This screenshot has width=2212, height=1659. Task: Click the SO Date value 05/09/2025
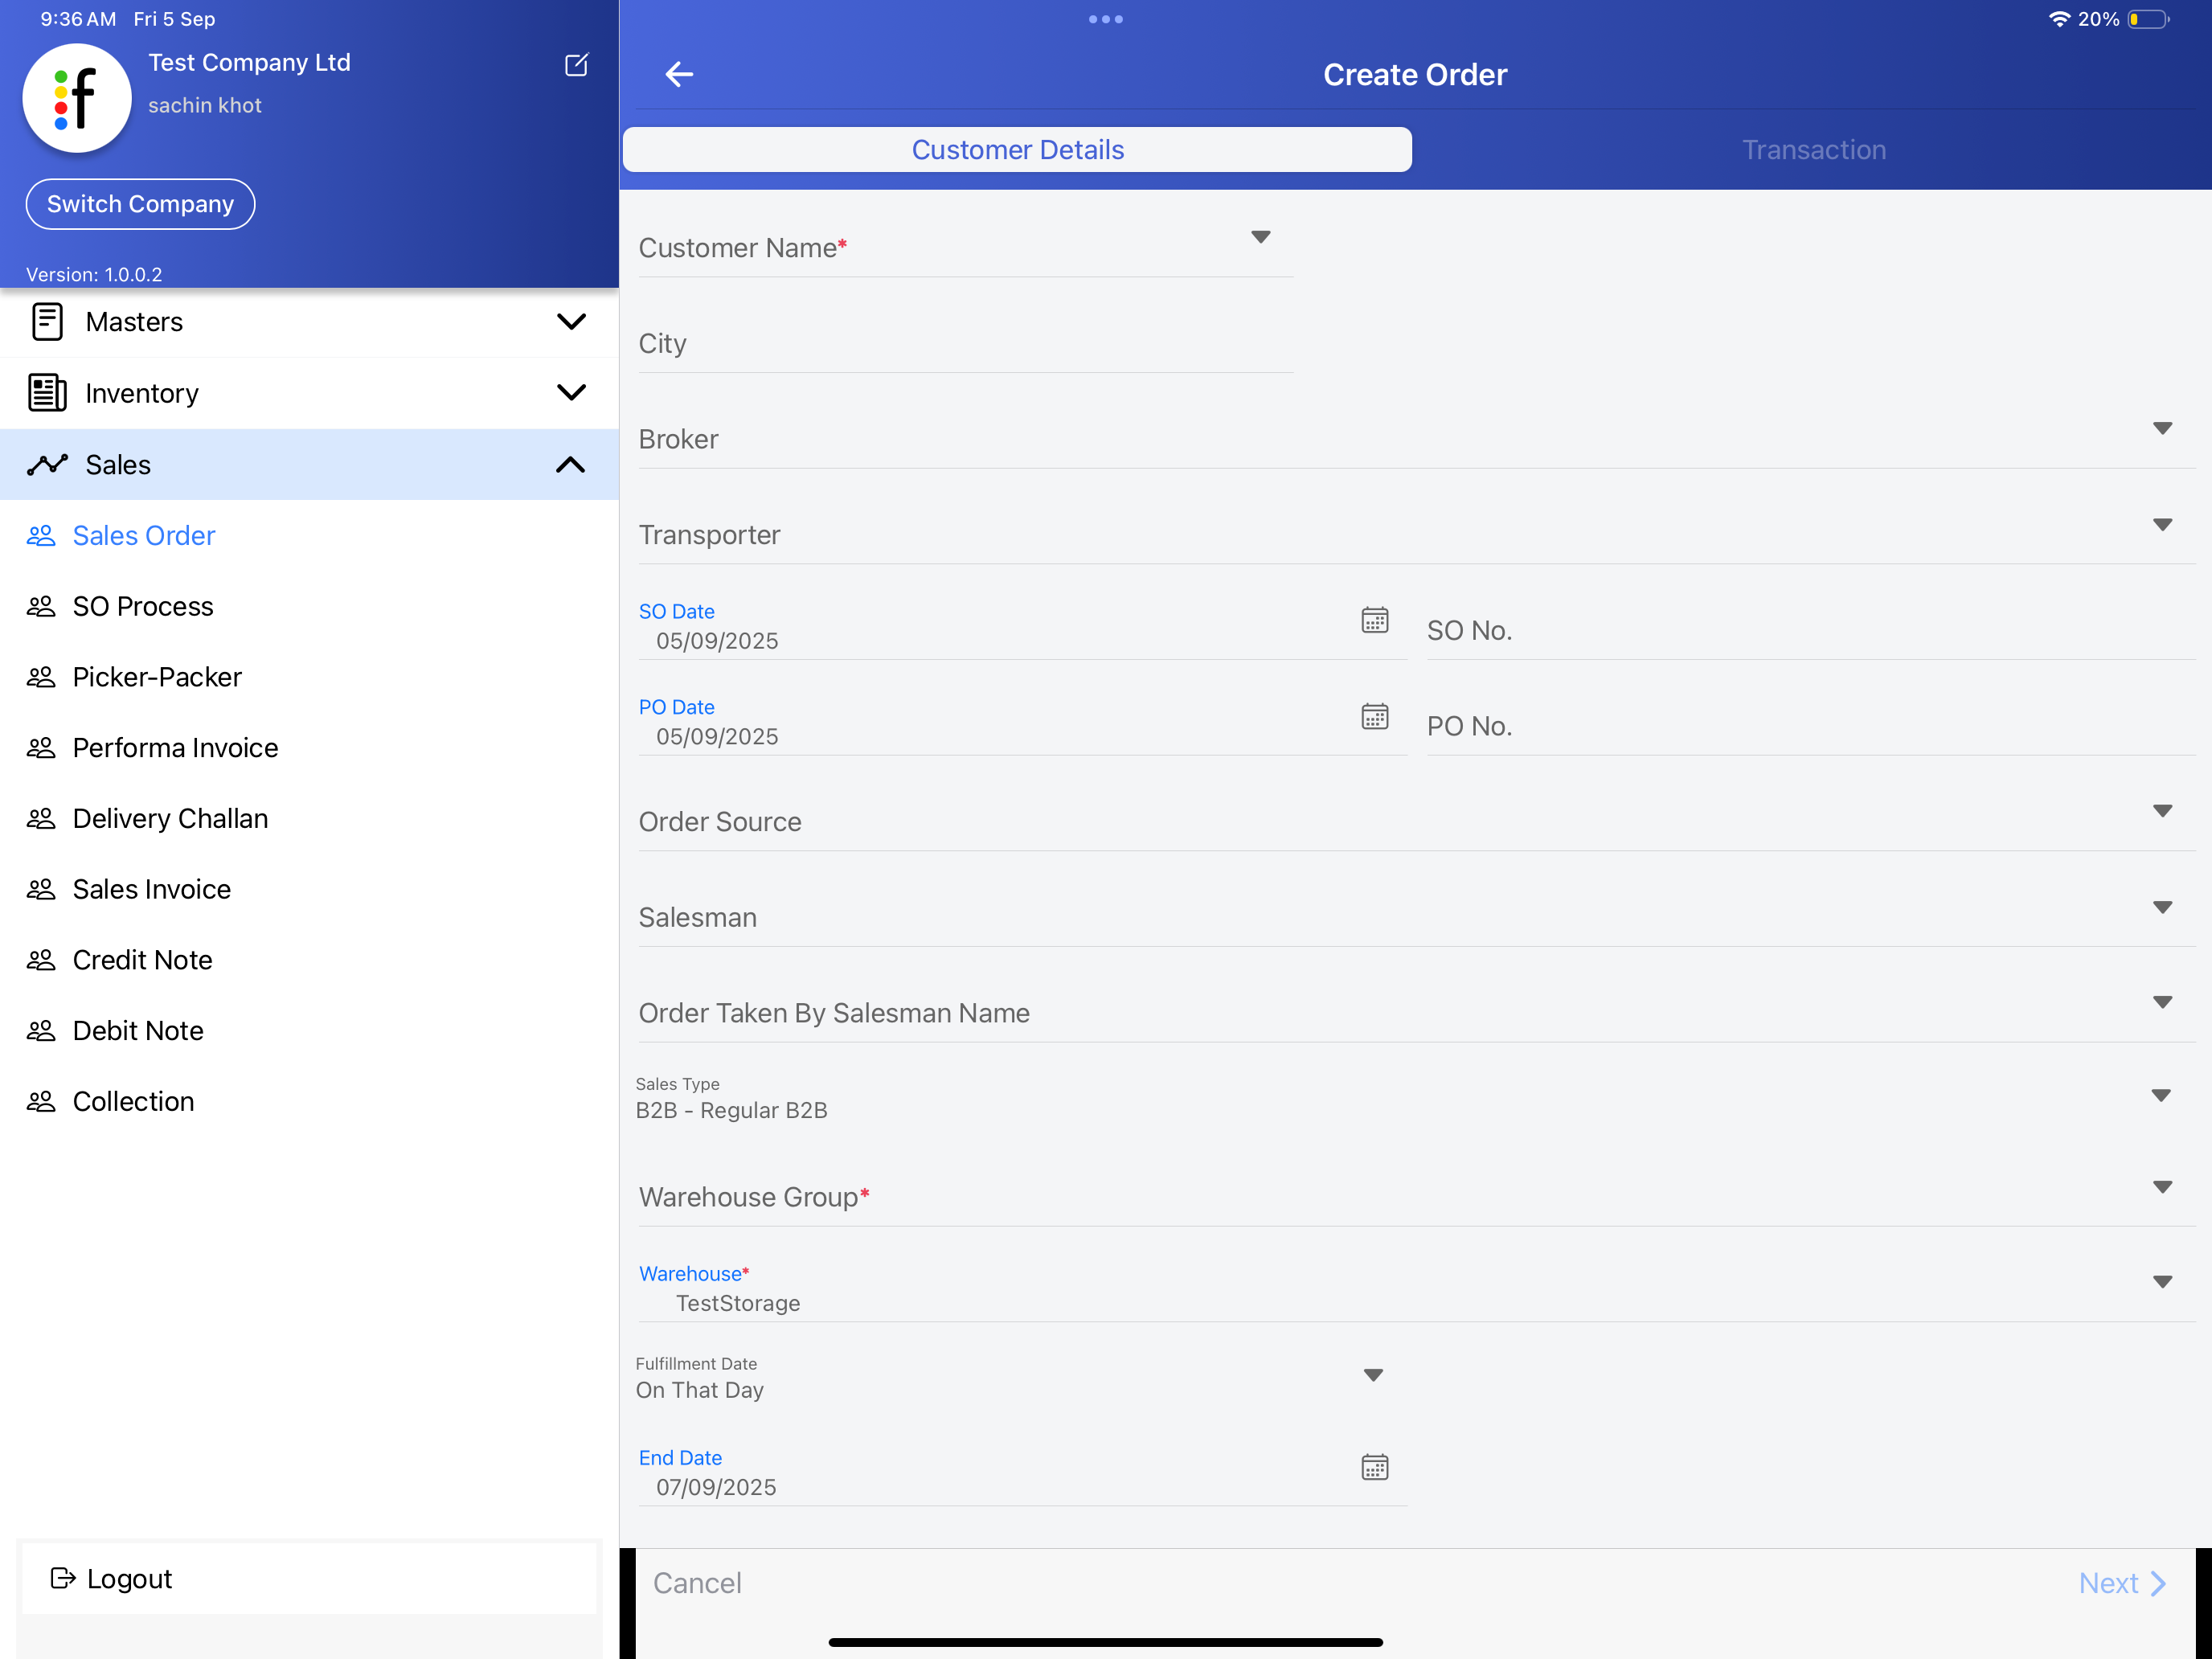[717, 641]
